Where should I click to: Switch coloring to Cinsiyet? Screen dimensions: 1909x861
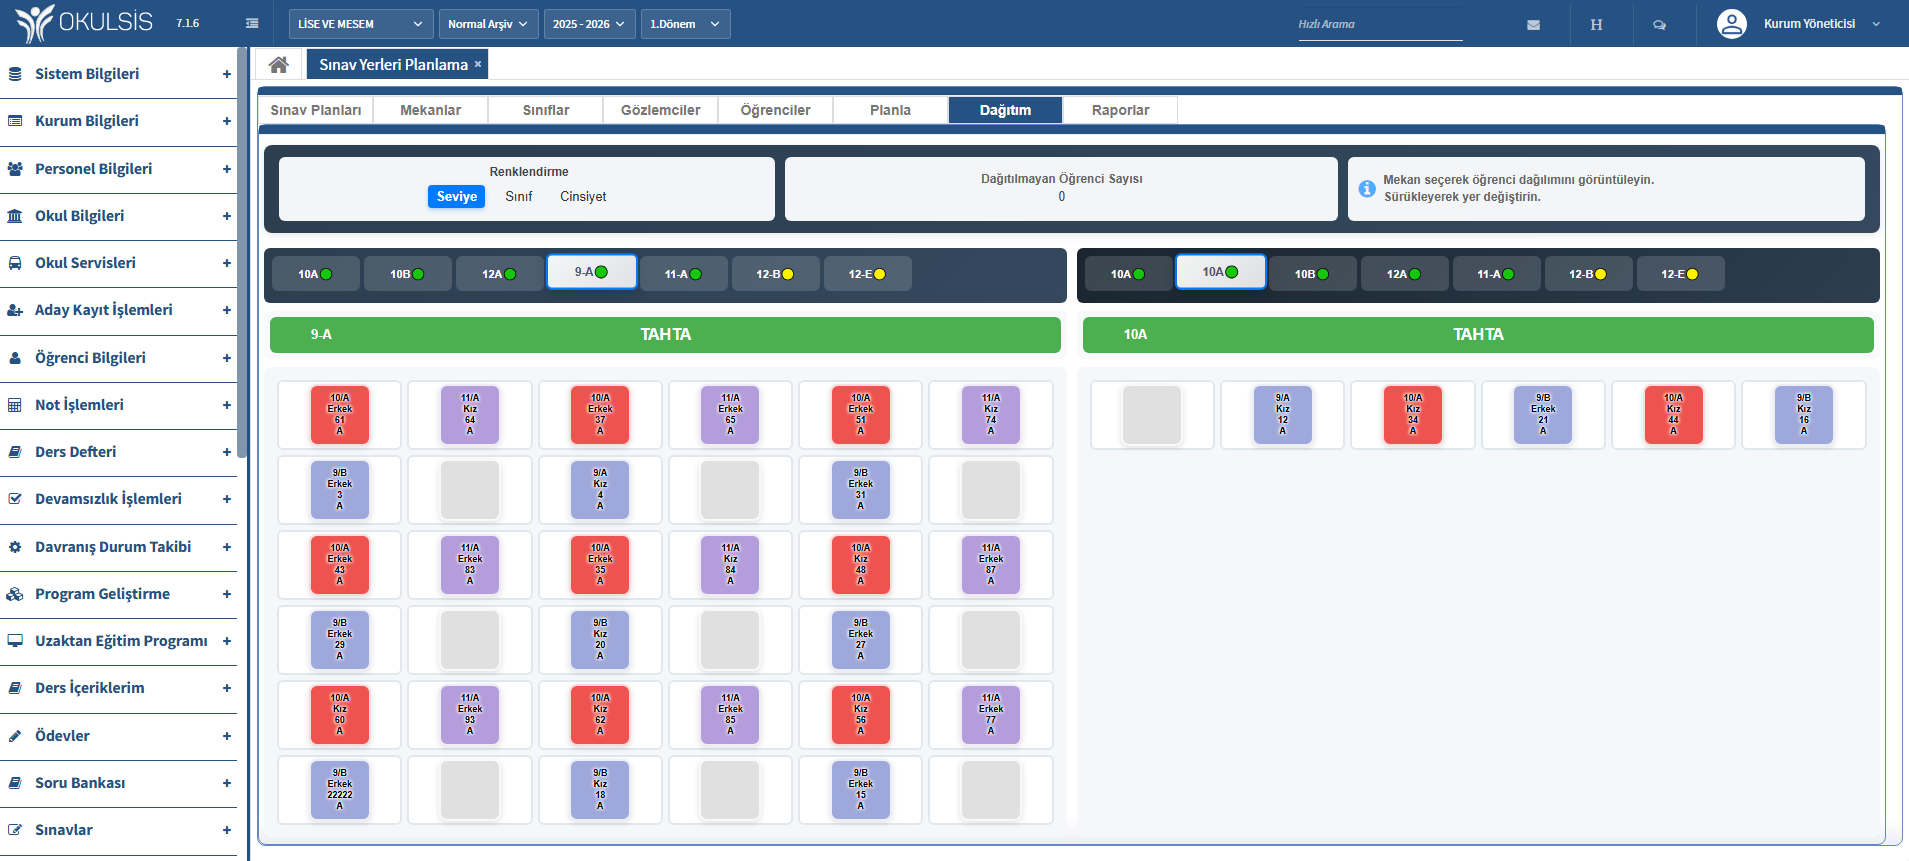click(x=583, y=197)
